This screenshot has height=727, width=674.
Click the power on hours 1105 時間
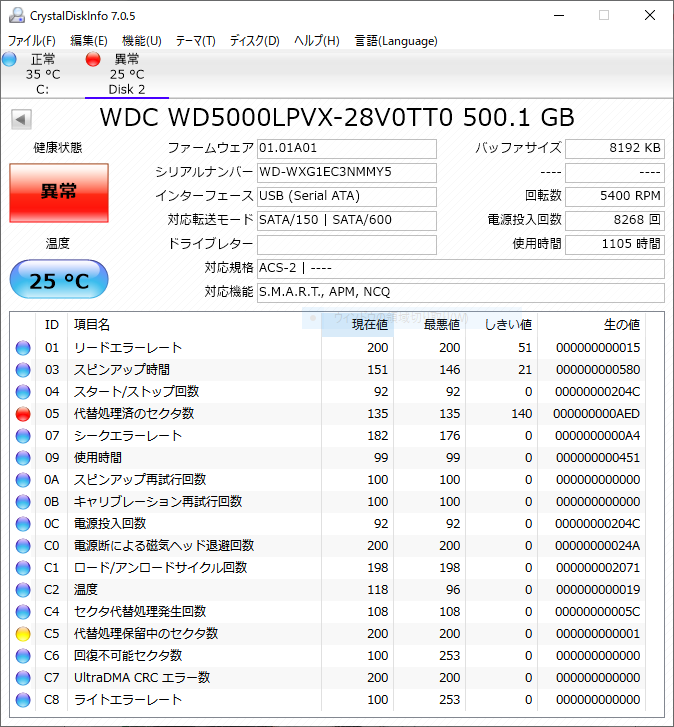coord(615,244)
